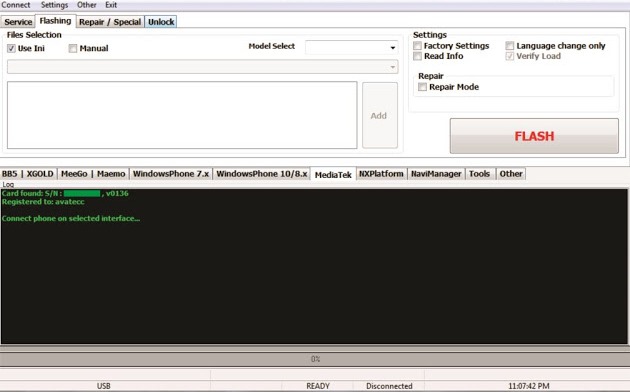Toggle the Use Ini checkbox
This screenshot has height=392, width=630.
click(11, 49)
